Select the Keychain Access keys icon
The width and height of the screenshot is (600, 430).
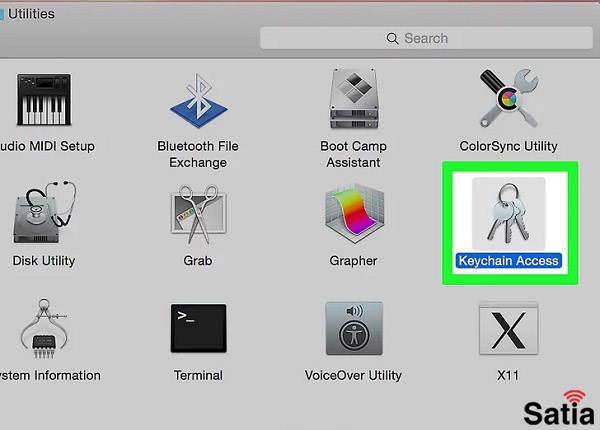pos(509,213)
